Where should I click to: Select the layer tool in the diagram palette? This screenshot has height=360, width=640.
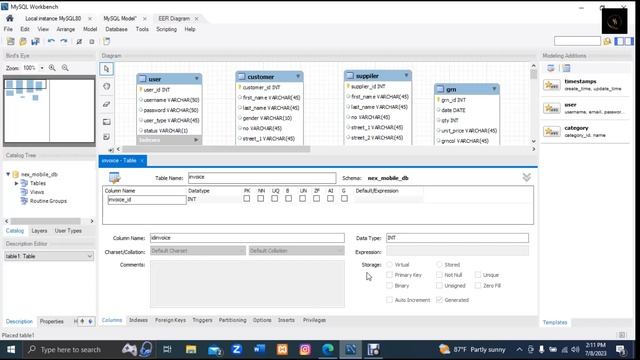click(107, 122)
